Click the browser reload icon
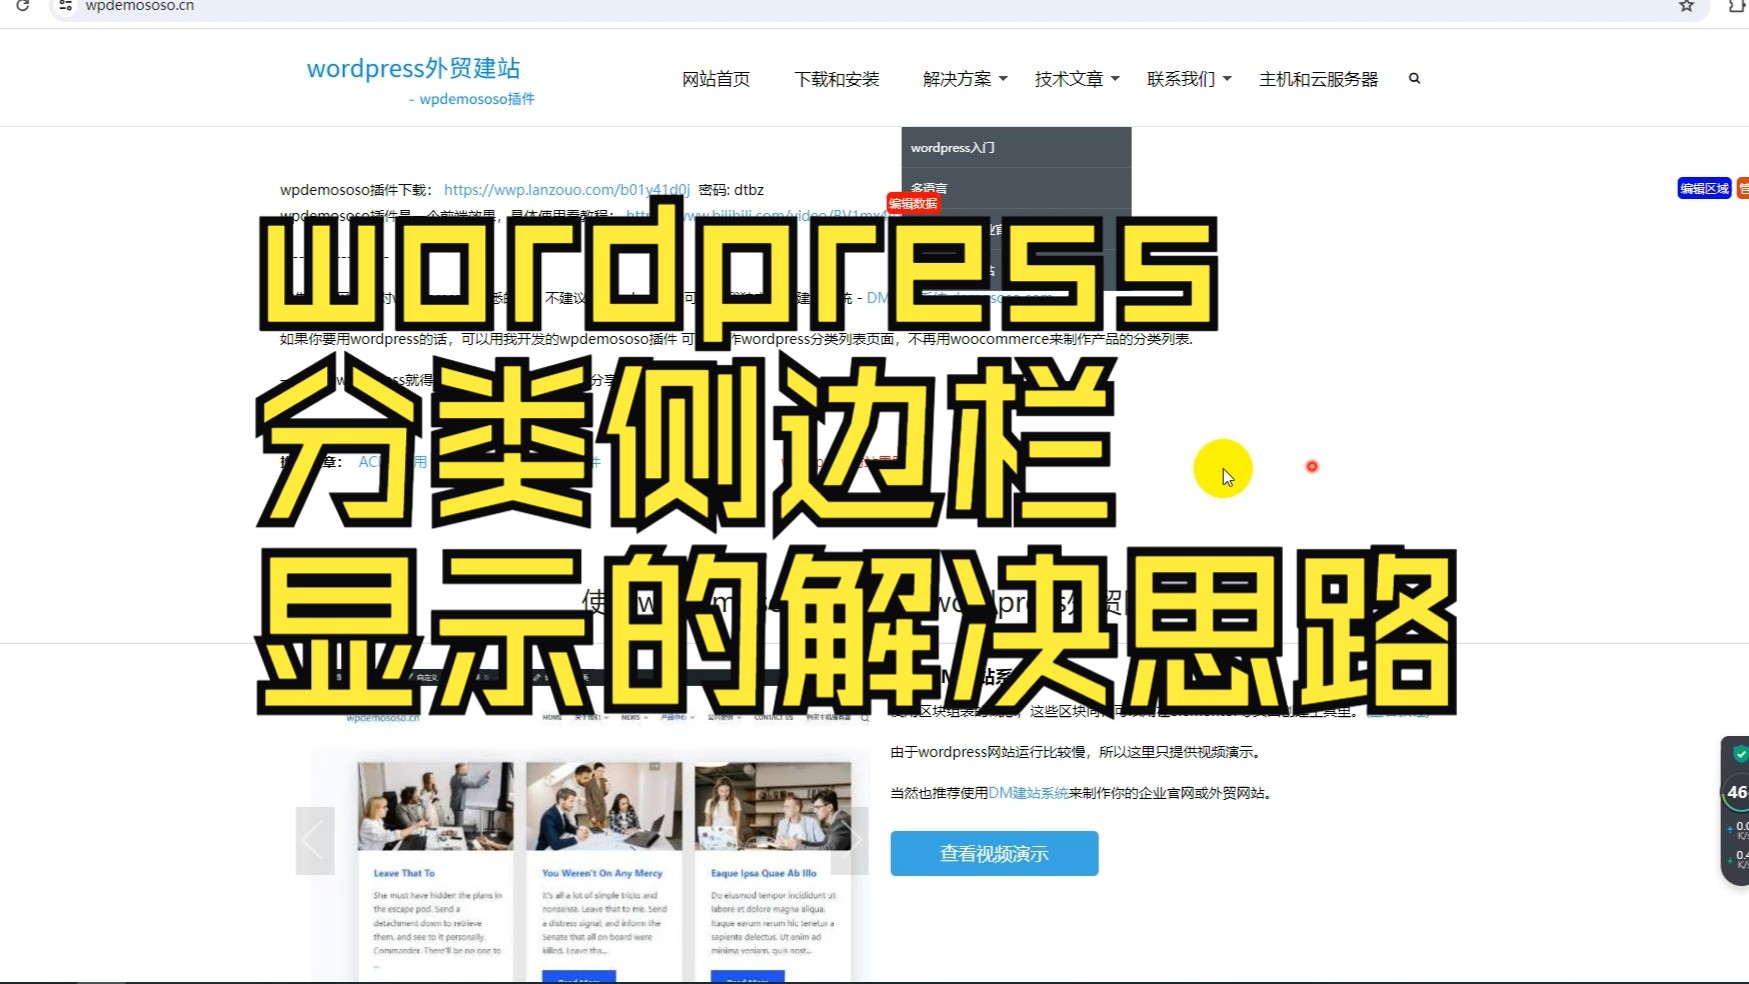 click(22, 6)
